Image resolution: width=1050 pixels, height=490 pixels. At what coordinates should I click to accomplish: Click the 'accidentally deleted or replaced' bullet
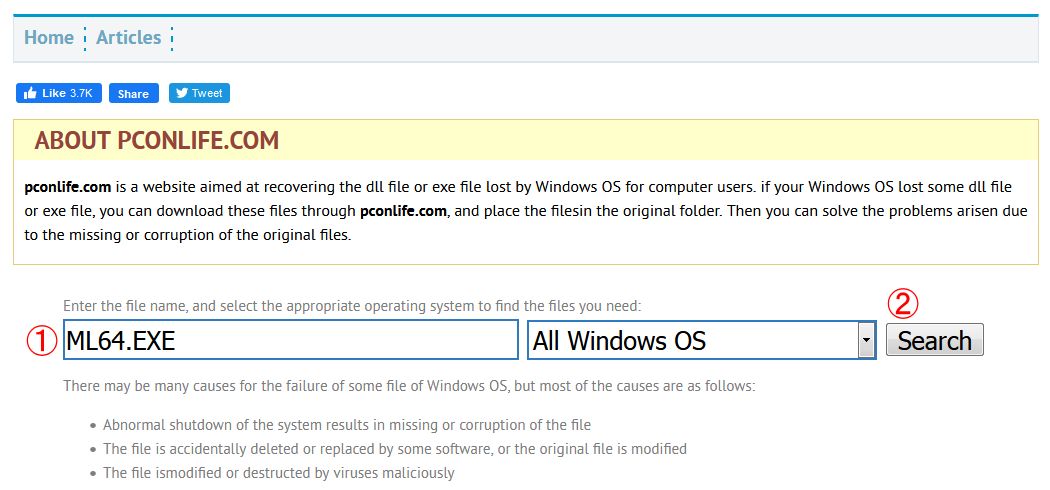394,449
